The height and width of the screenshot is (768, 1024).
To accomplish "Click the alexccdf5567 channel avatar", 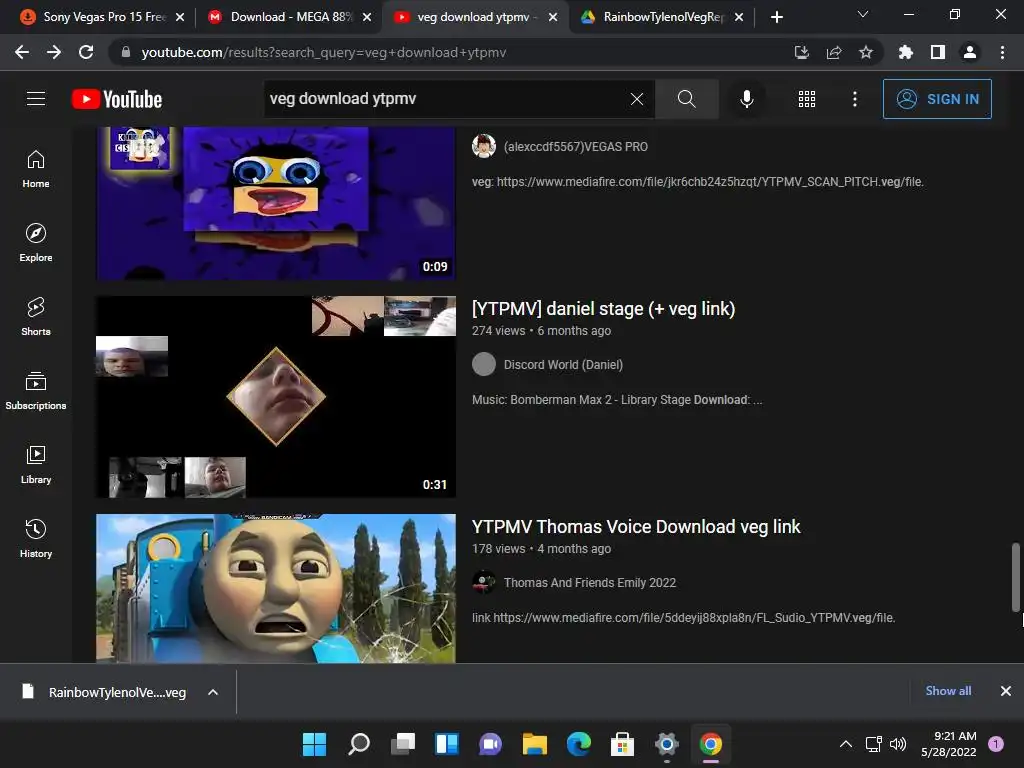I will pyautogui.click(x=484, y=146).
